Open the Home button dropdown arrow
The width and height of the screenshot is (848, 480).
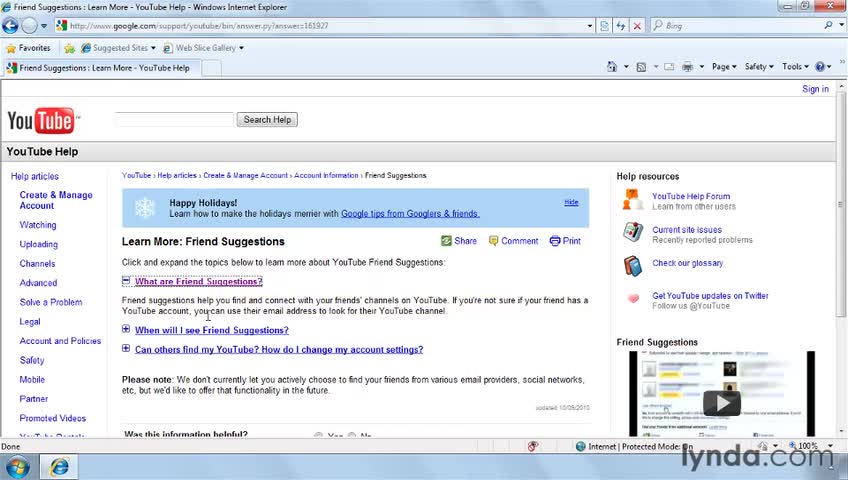click(x=626, y=66)
